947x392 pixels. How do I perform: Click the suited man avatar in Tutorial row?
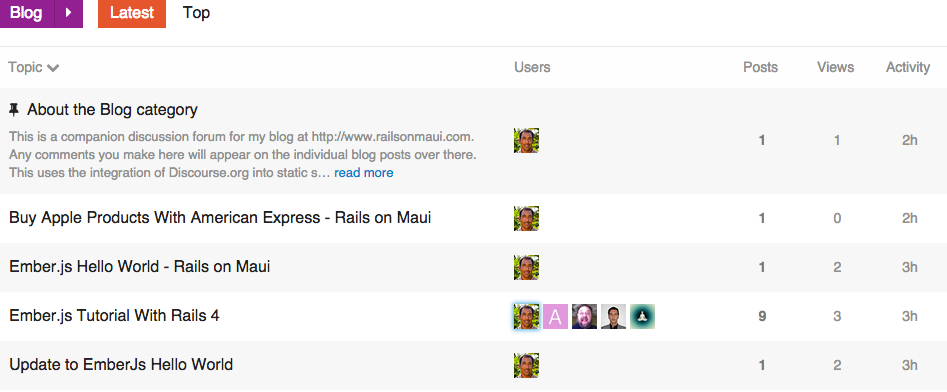point(613,316)
